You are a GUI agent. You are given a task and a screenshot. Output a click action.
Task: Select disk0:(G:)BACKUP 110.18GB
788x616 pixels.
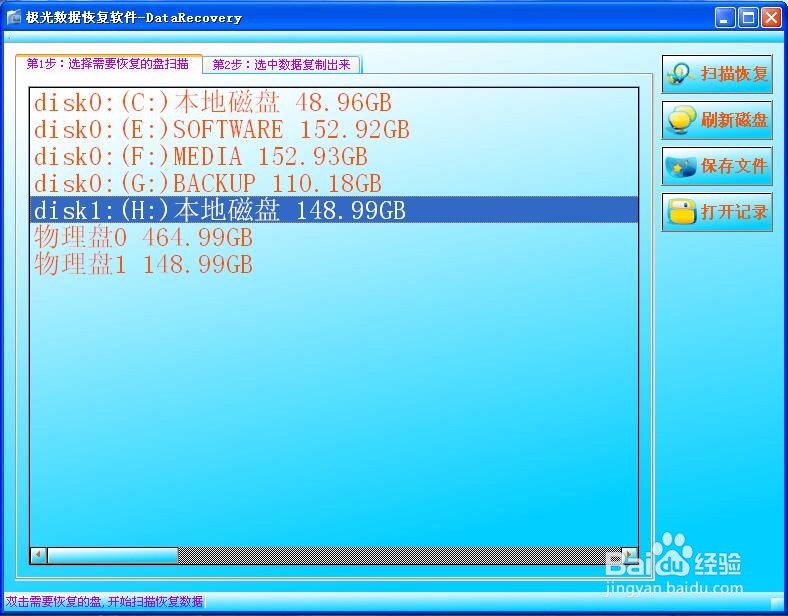334,183
